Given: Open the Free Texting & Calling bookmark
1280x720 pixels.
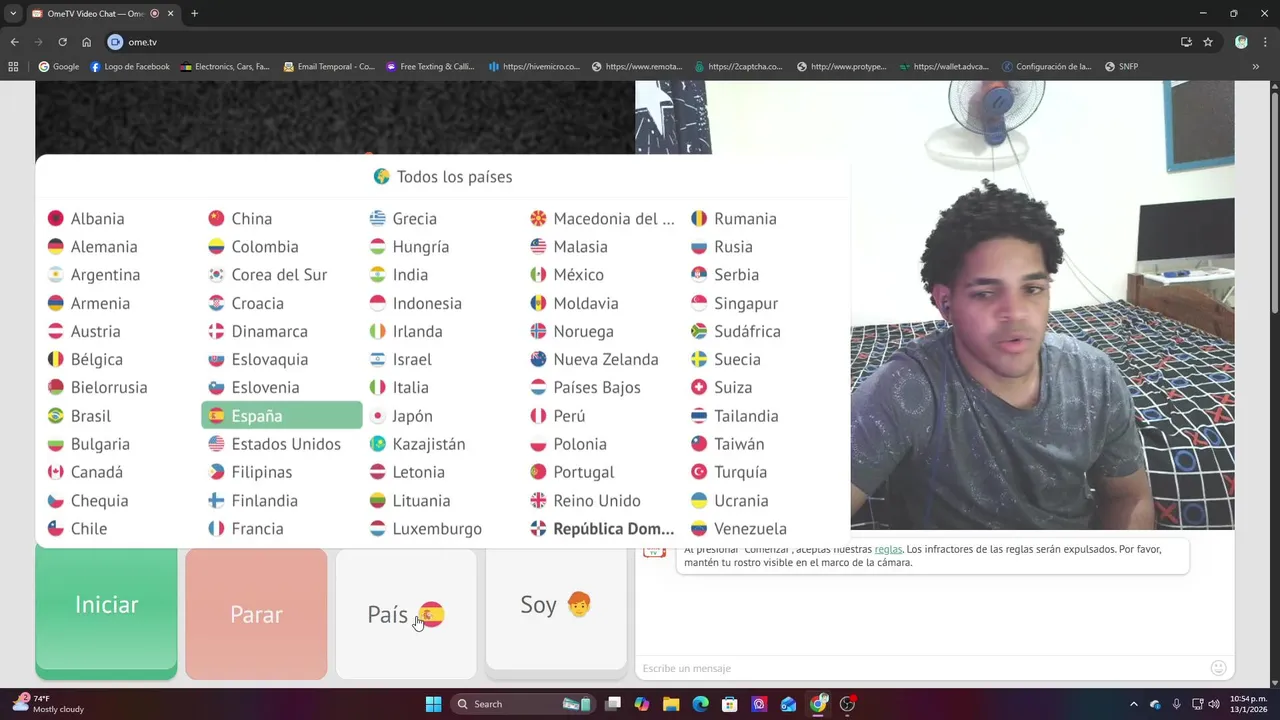Looking at the screenshot, I should coord(430,67).
